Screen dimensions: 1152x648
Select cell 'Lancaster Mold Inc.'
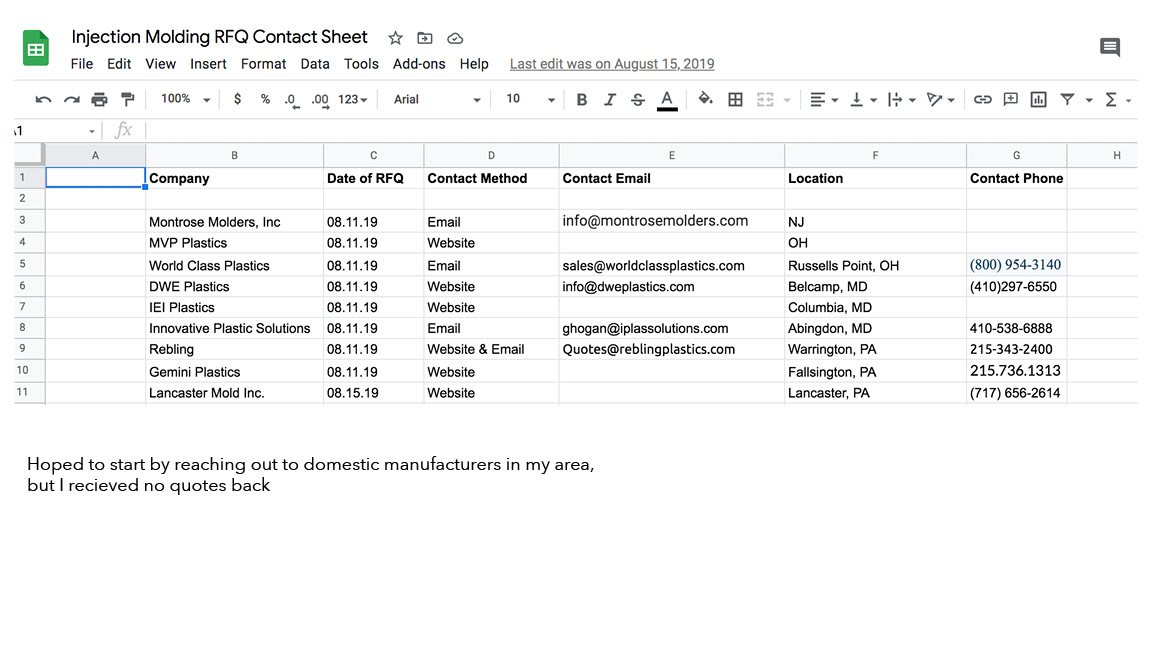coord(234,393)
